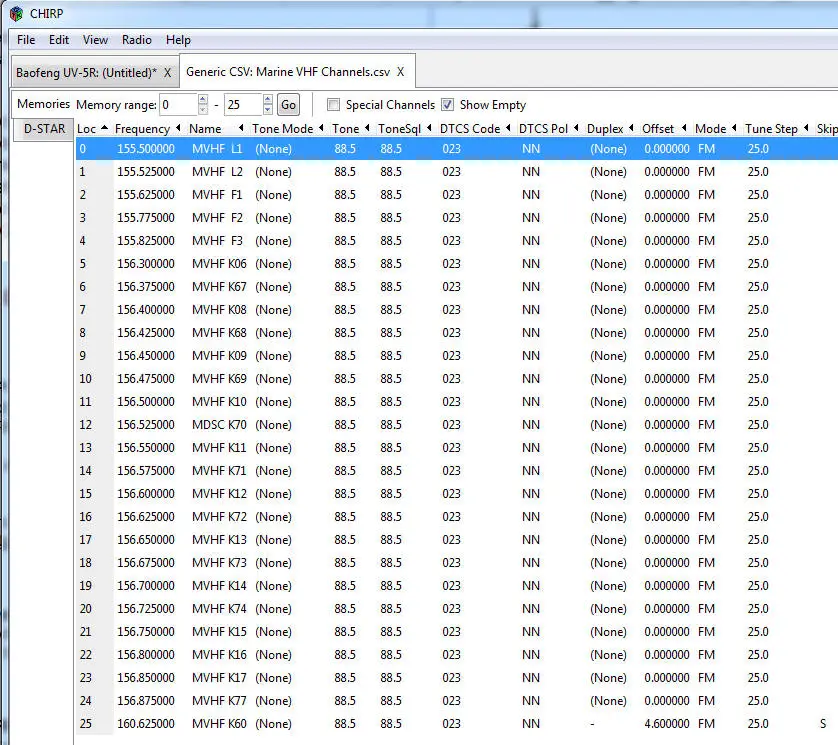Click the Go button

coord(288,105)
